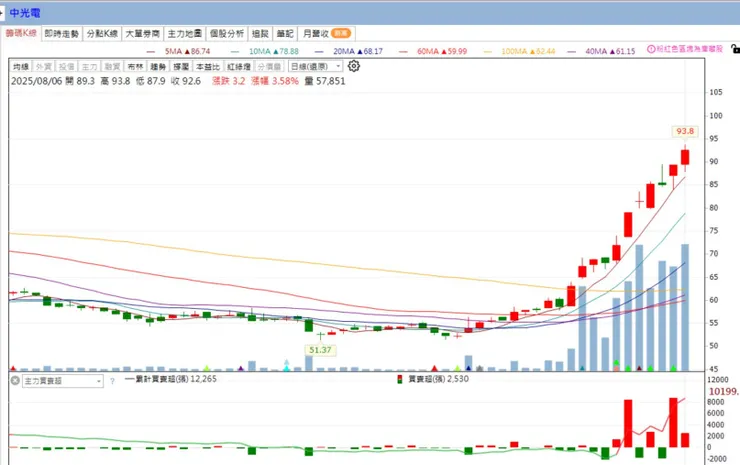This screenshot has height=465, width=740.
Task: Click the 40MA 61.15 legend text
Action: pyautogui.click(x=610, y=51)
